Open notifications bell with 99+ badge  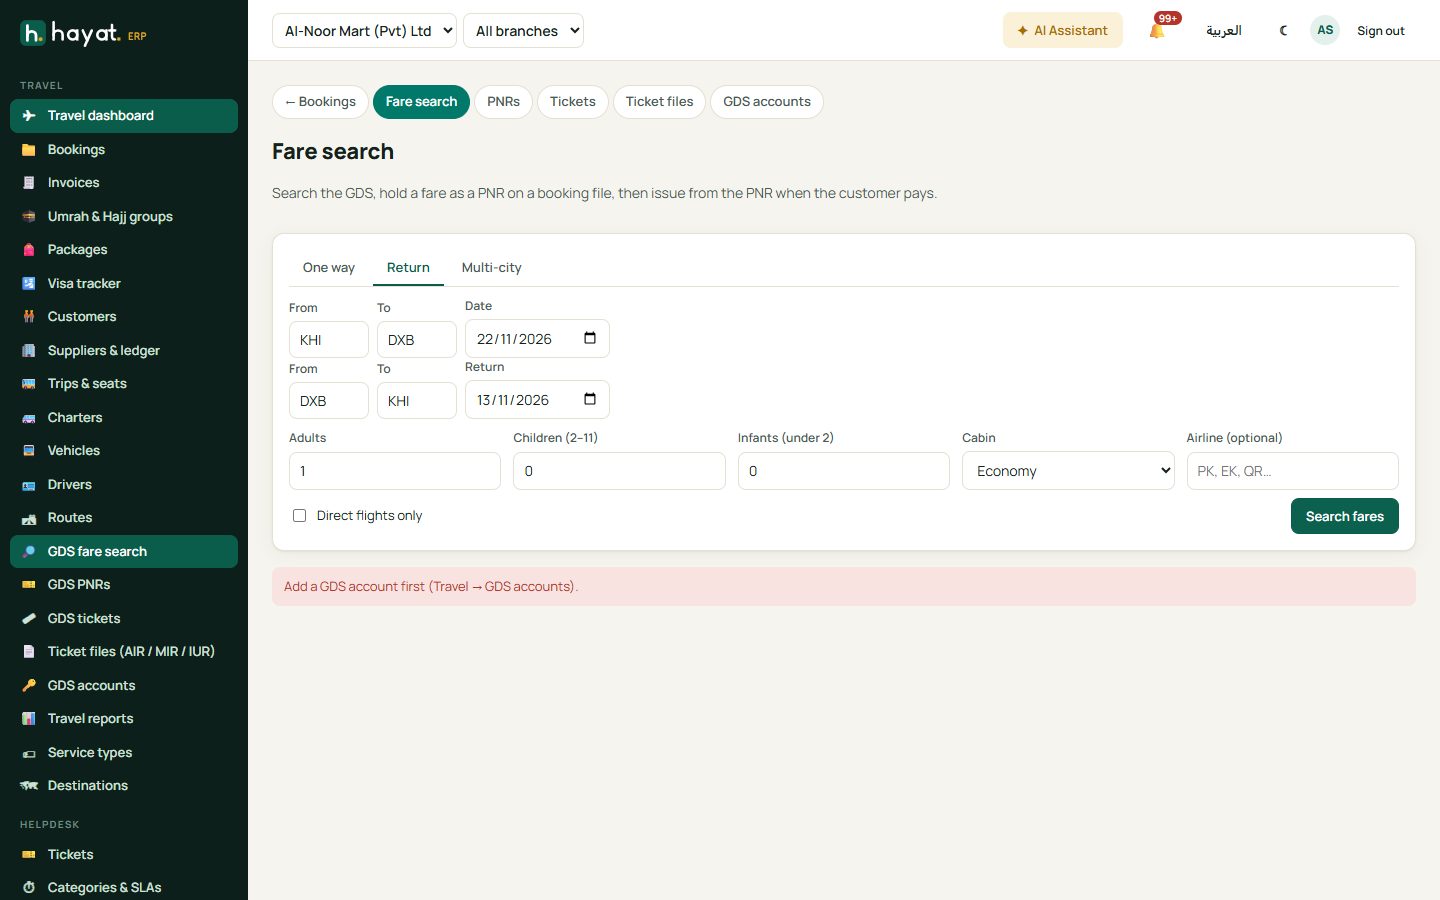[1158, 30]
